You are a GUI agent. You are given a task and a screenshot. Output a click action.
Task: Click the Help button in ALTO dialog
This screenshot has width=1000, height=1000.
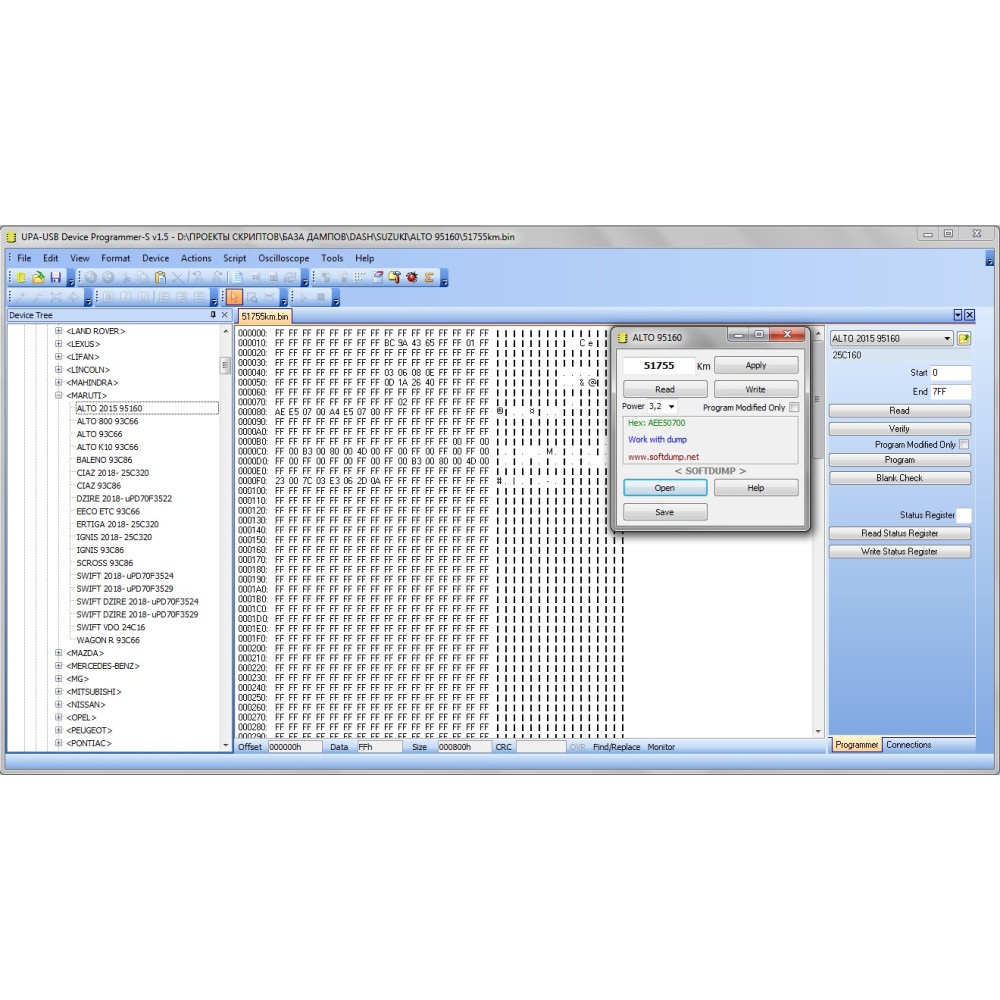click(x=756, y=488)
